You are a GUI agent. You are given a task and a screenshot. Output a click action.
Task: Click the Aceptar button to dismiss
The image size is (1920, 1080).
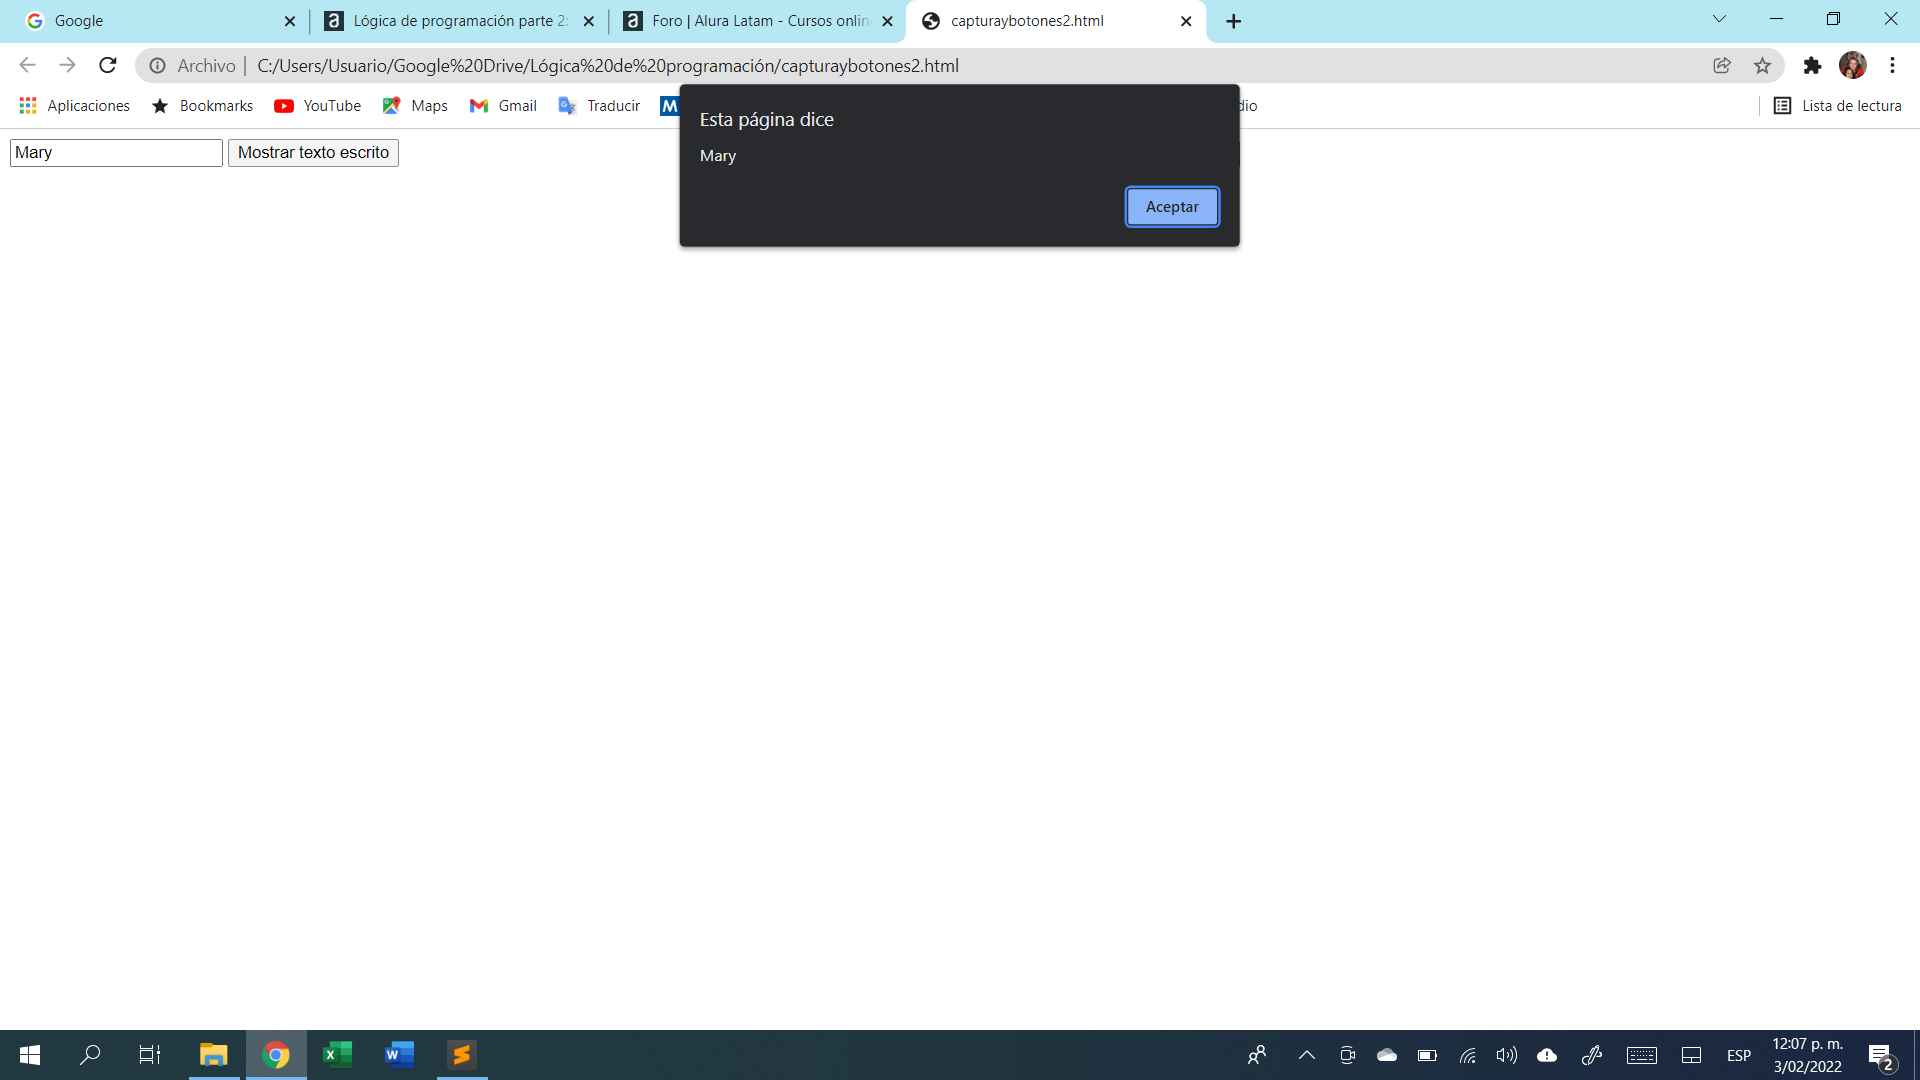click(x=1171, y=206)
